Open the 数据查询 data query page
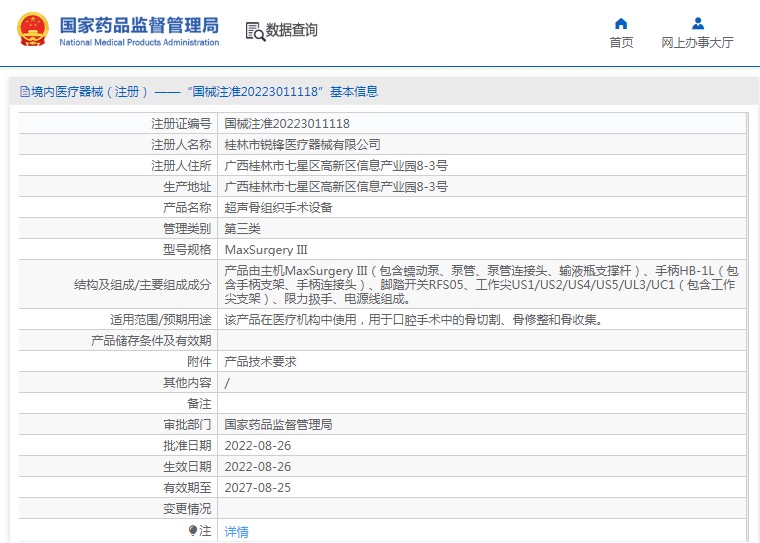760x543 pixels. [x=291, y=30]
